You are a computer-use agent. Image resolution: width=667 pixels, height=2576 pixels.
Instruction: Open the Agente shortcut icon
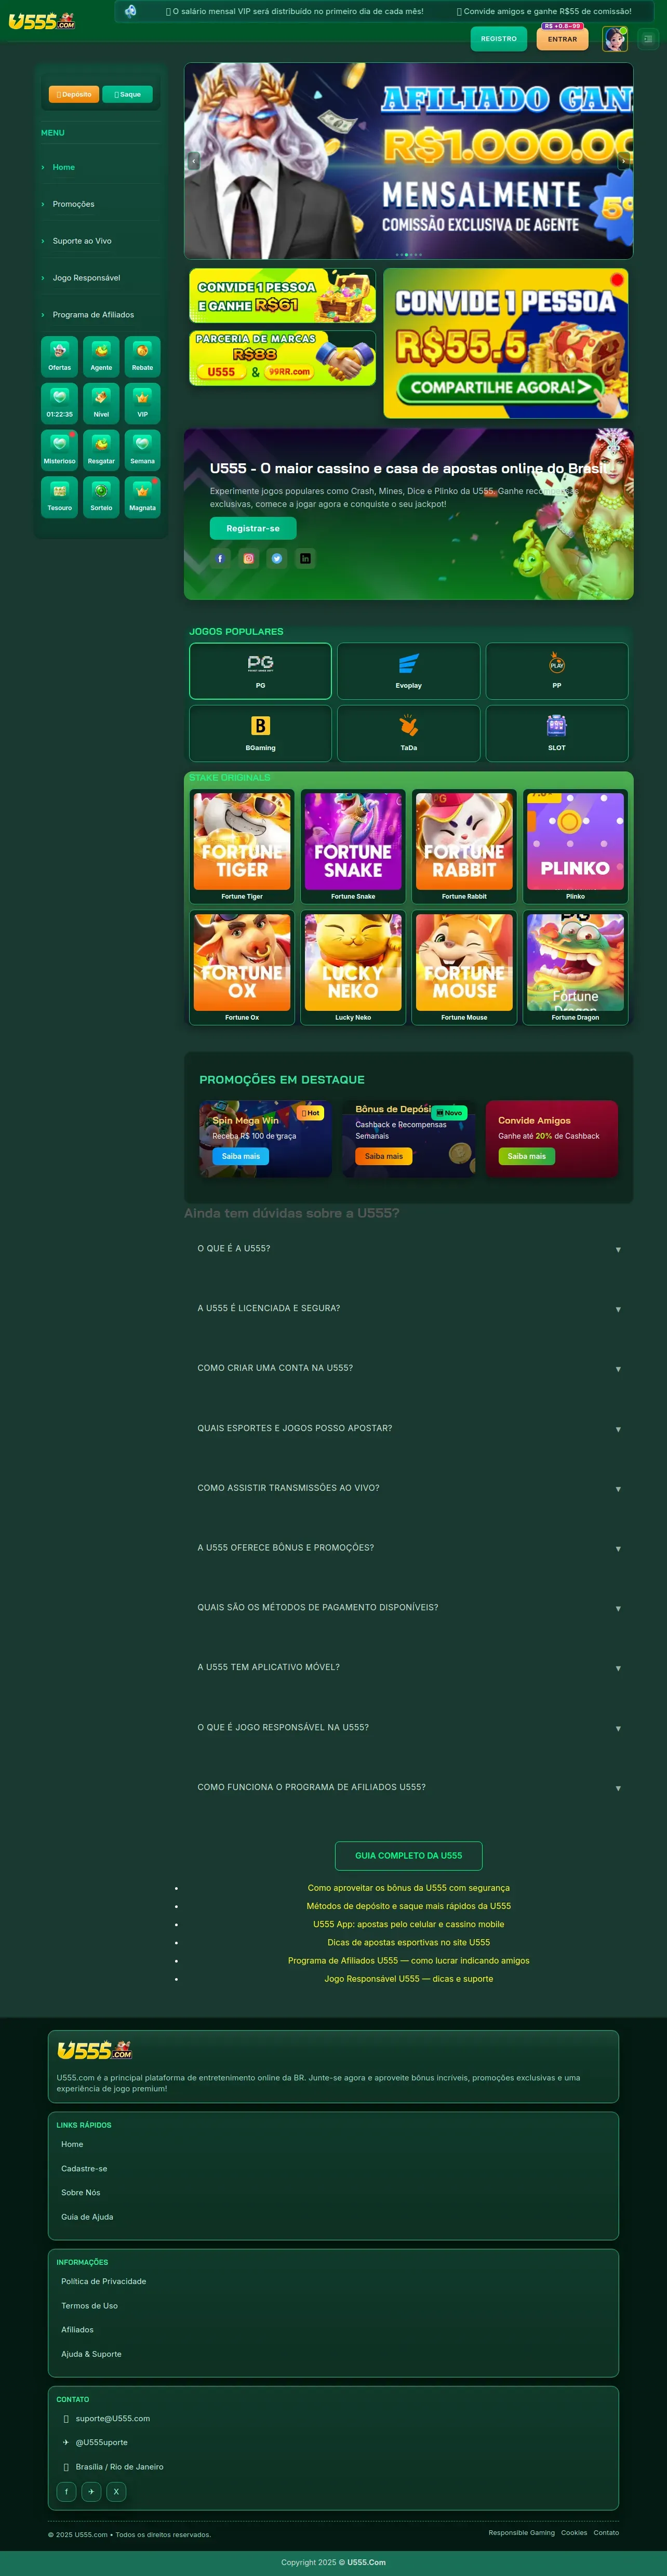pyautogui.click(x=101, y=356)
